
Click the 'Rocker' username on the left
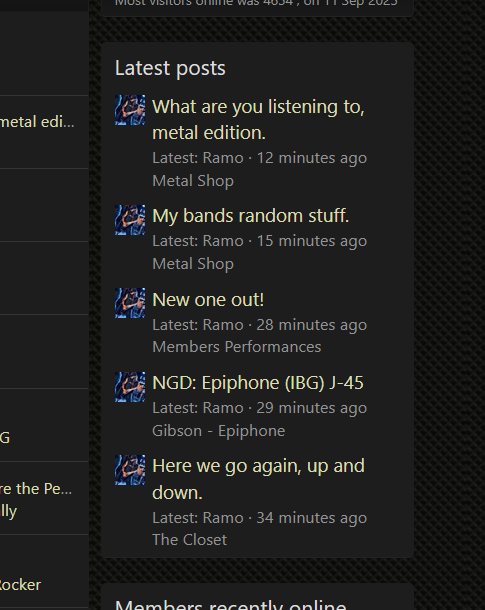point(20,585)
